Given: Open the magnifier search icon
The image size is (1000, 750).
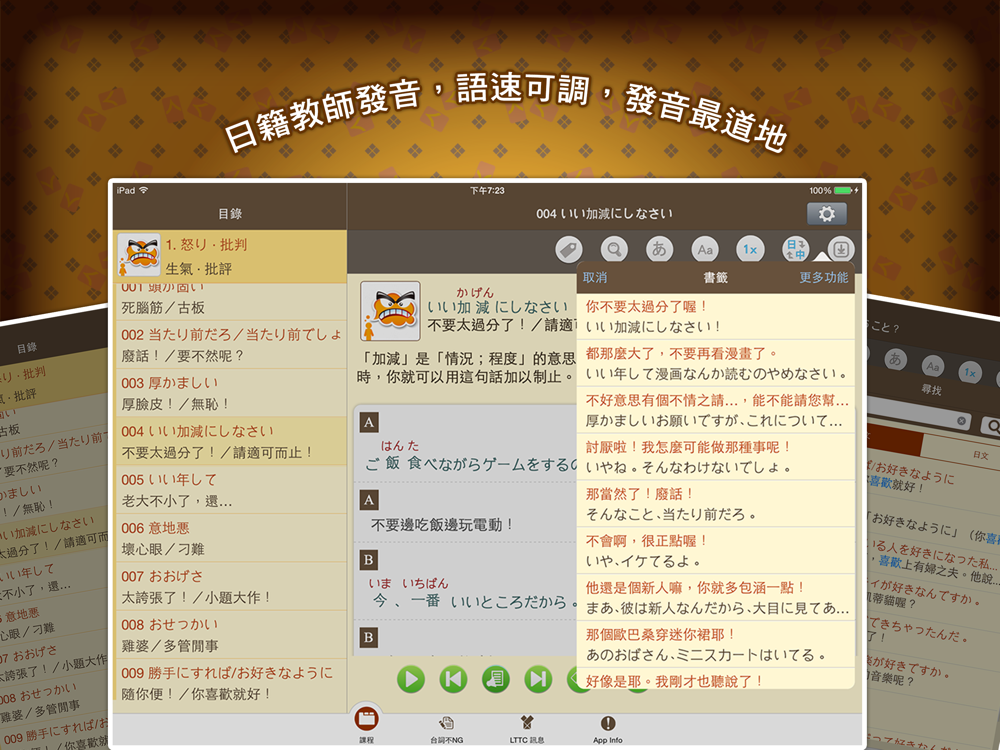Looking at the screenshot, I should 614,249.
